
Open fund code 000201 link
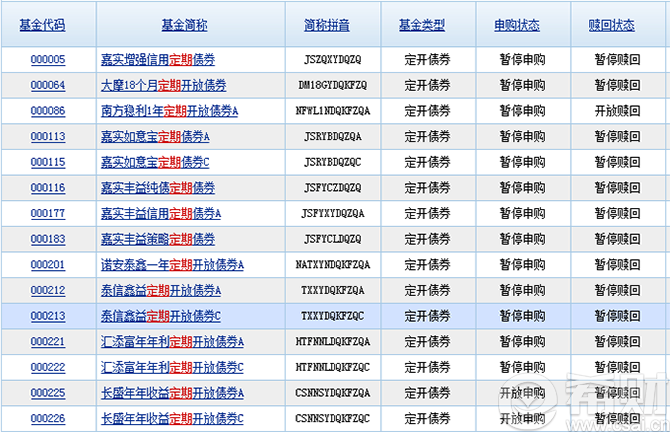point(48,264)
